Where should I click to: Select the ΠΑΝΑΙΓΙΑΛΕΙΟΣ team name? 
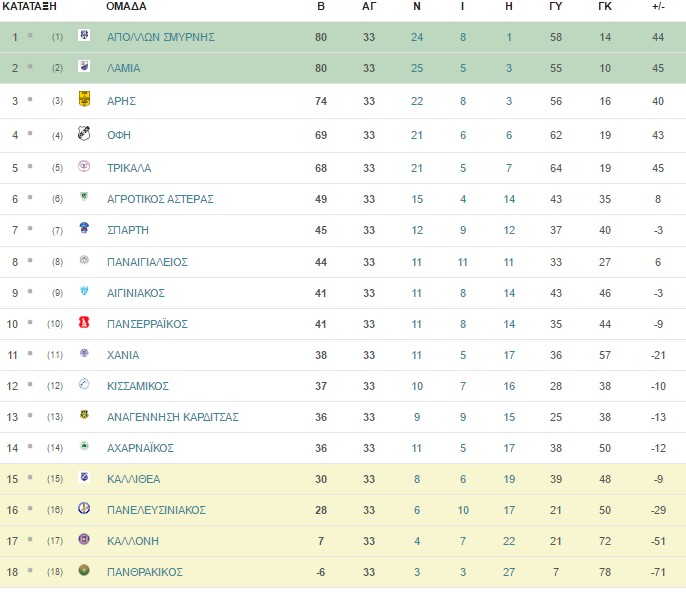click(x=147, y=262)
